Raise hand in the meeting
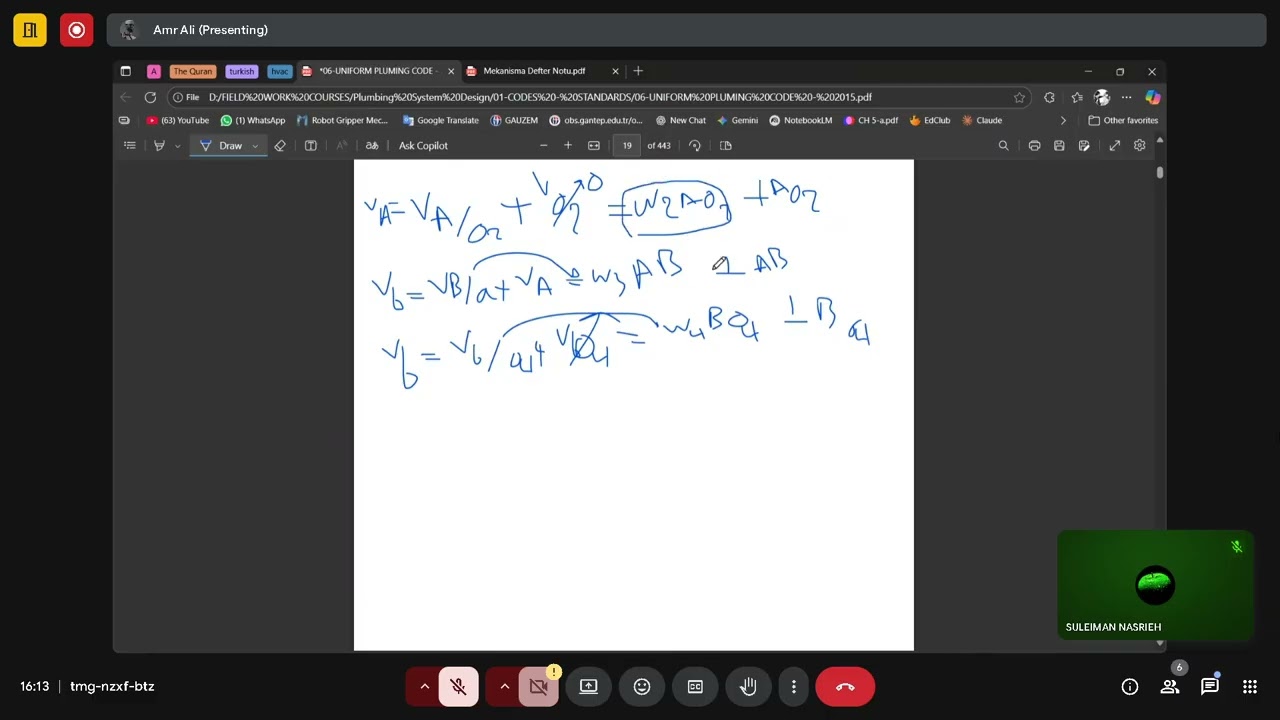This screenshot has height=720, width=1280. point(748,686)
